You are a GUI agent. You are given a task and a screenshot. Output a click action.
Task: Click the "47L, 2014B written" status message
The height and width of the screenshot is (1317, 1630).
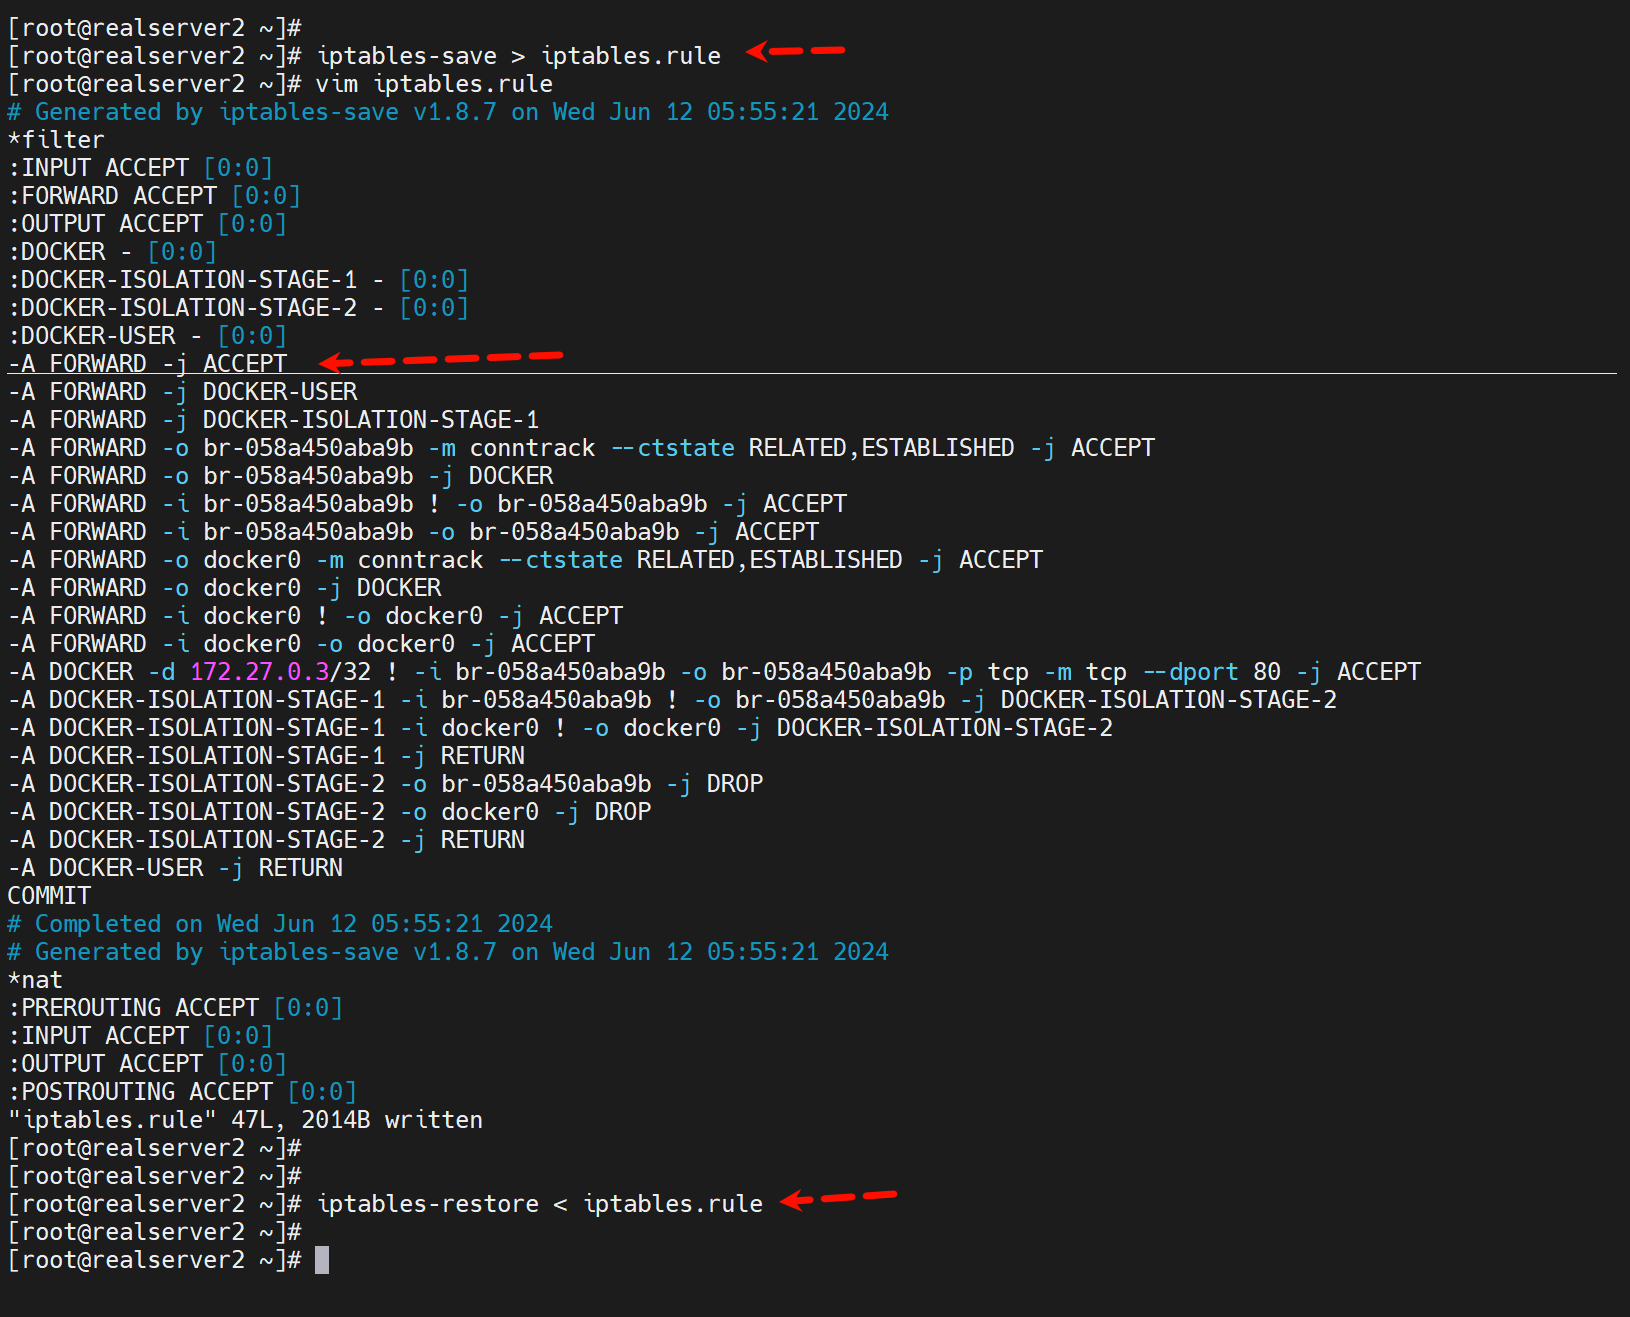click(357, 1120)
